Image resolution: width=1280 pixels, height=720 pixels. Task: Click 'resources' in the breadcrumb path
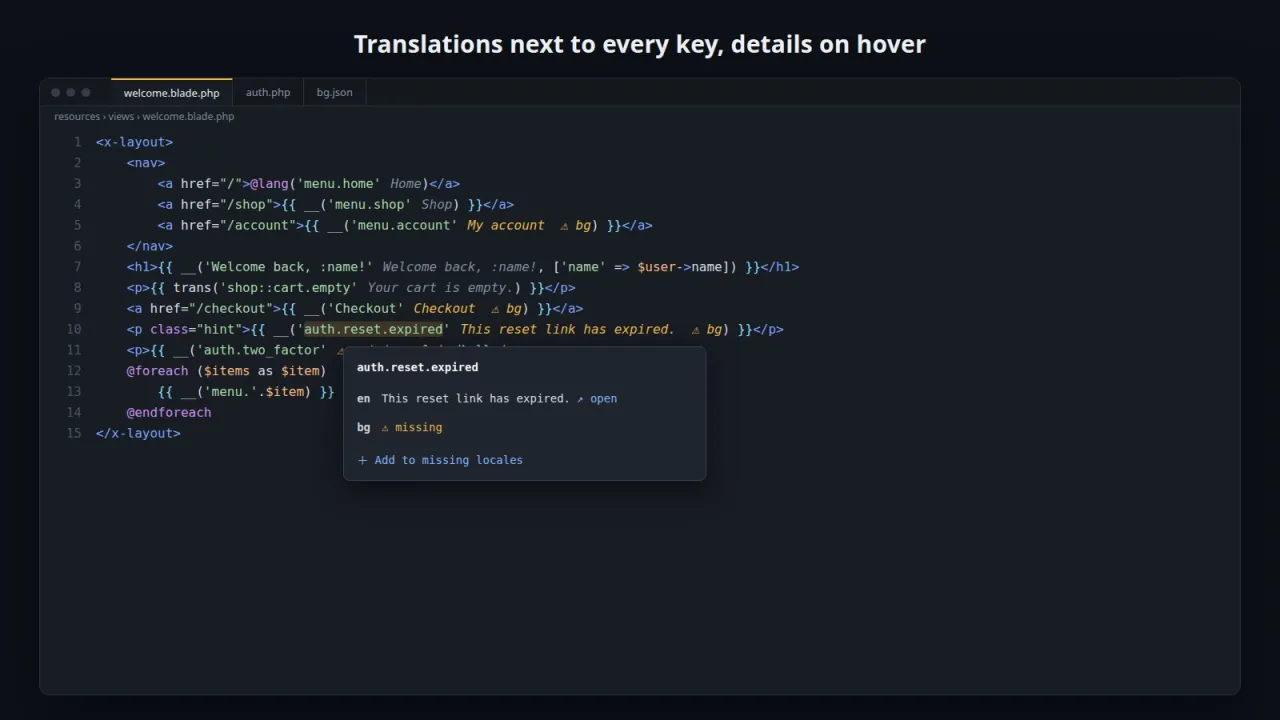click(x=77, y=116)
